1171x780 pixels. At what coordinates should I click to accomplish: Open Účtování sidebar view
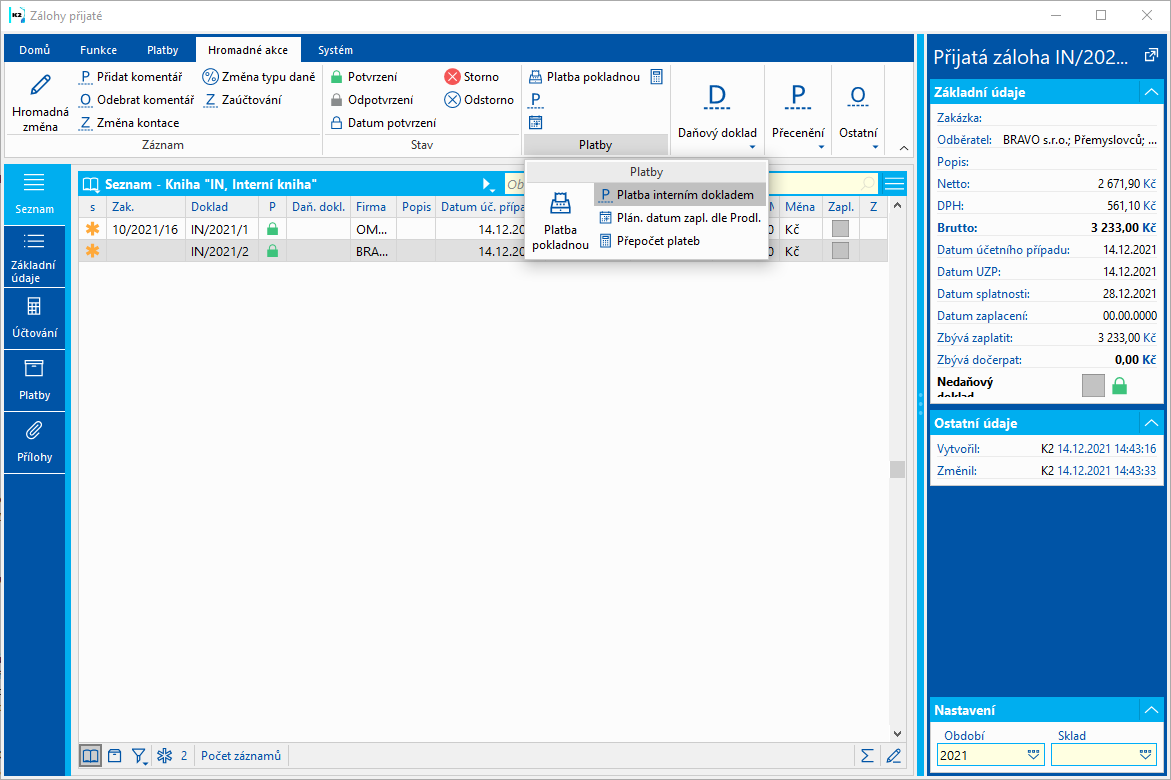(34, 318)
